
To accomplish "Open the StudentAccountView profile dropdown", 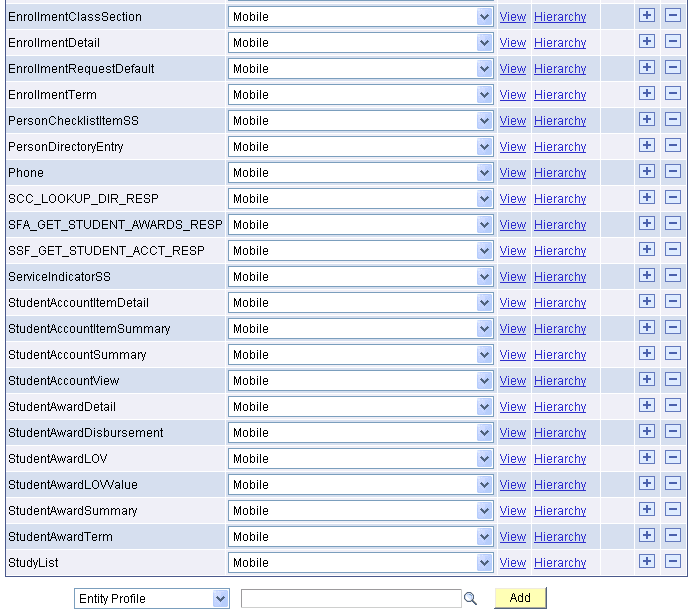I will (x=361, y=381).
